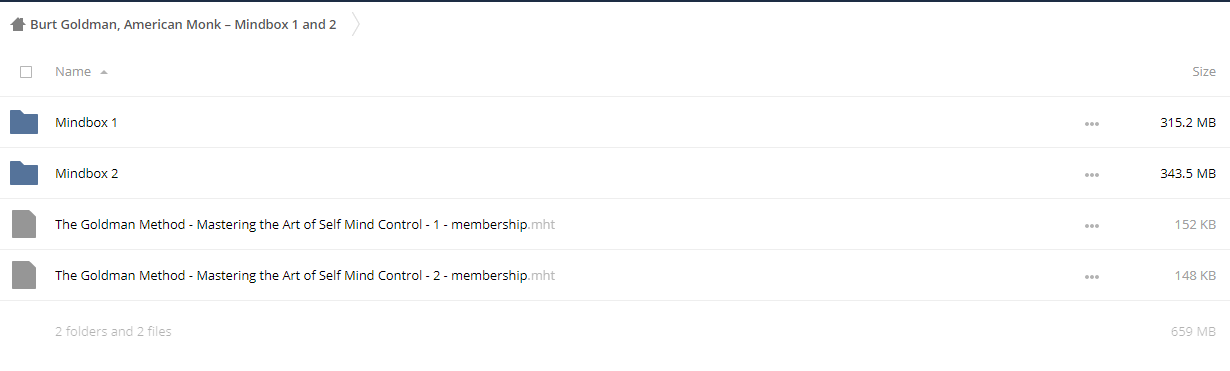This screenshot has width=1230, height=371.
Task: Click the 315.2 MB size of Mindbox 1
Action: click(x=1188, y=123)
